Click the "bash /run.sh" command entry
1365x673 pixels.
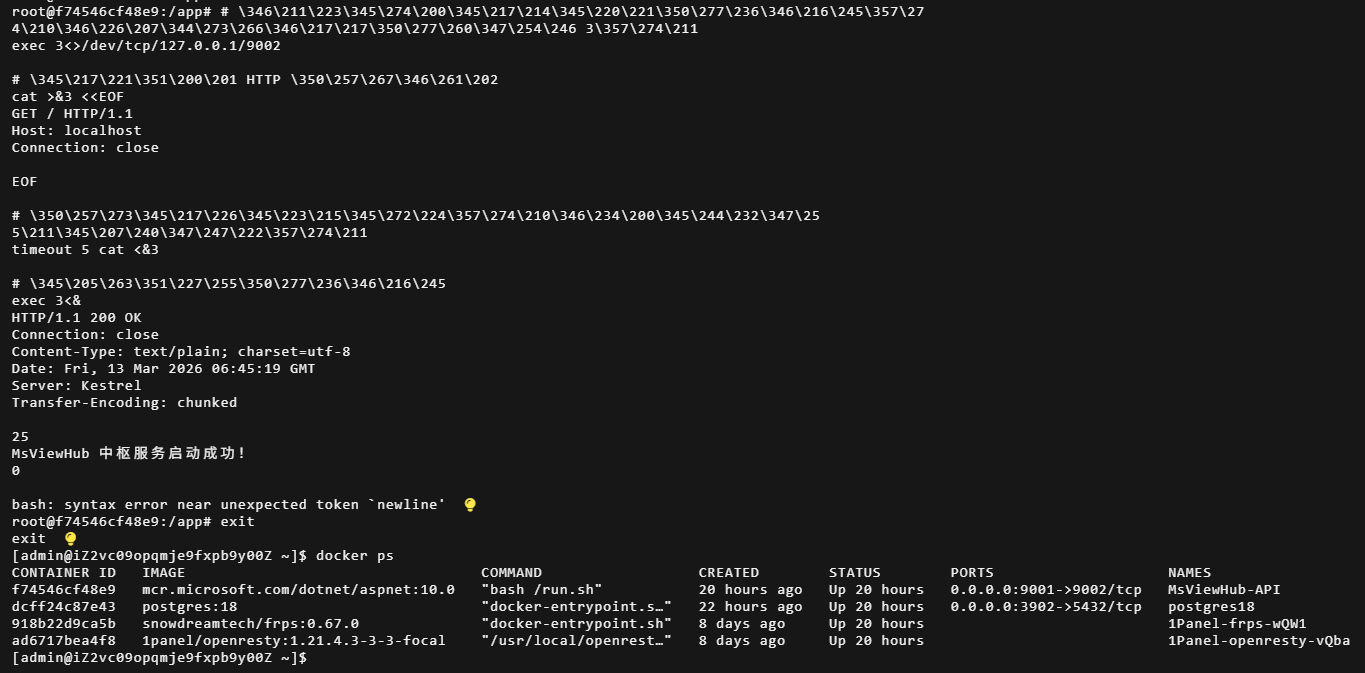541,590
